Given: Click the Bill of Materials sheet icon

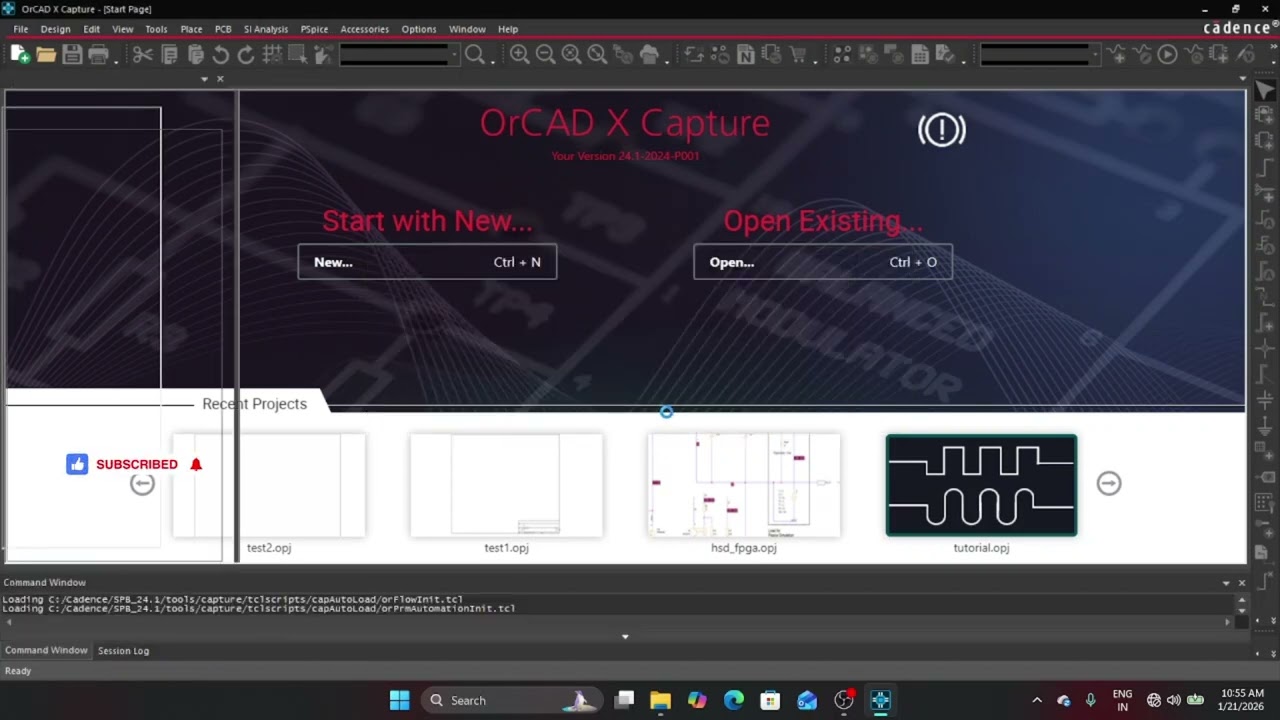Looking at the screenshot, I should click(920, 55).
